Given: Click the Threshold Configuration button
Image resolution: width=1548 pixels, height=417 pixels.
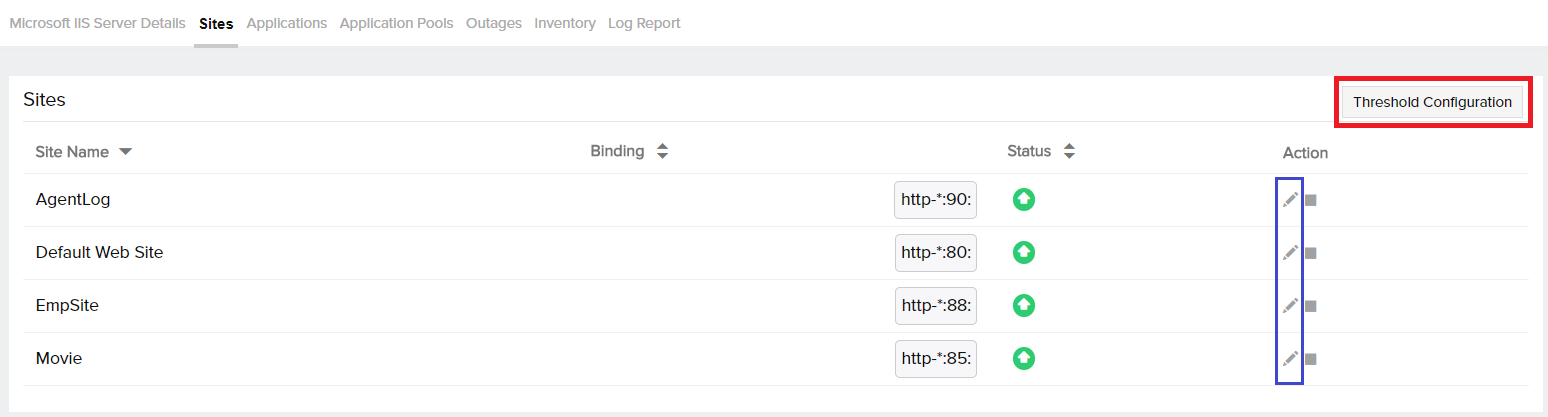Looking at the screenshot, I should click(x=1432, y=102).
